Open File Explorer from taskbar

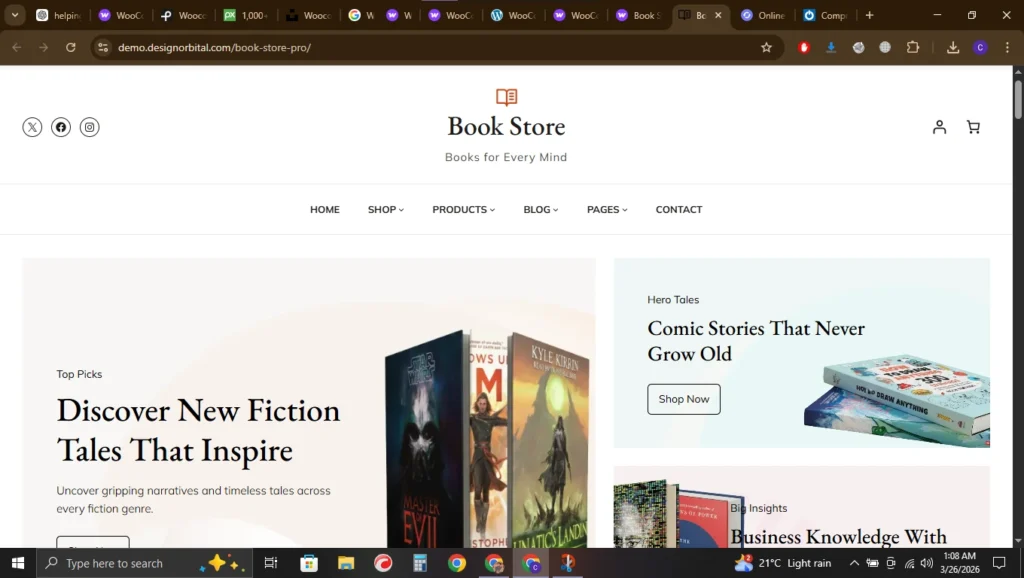click(x=345, y=563)
